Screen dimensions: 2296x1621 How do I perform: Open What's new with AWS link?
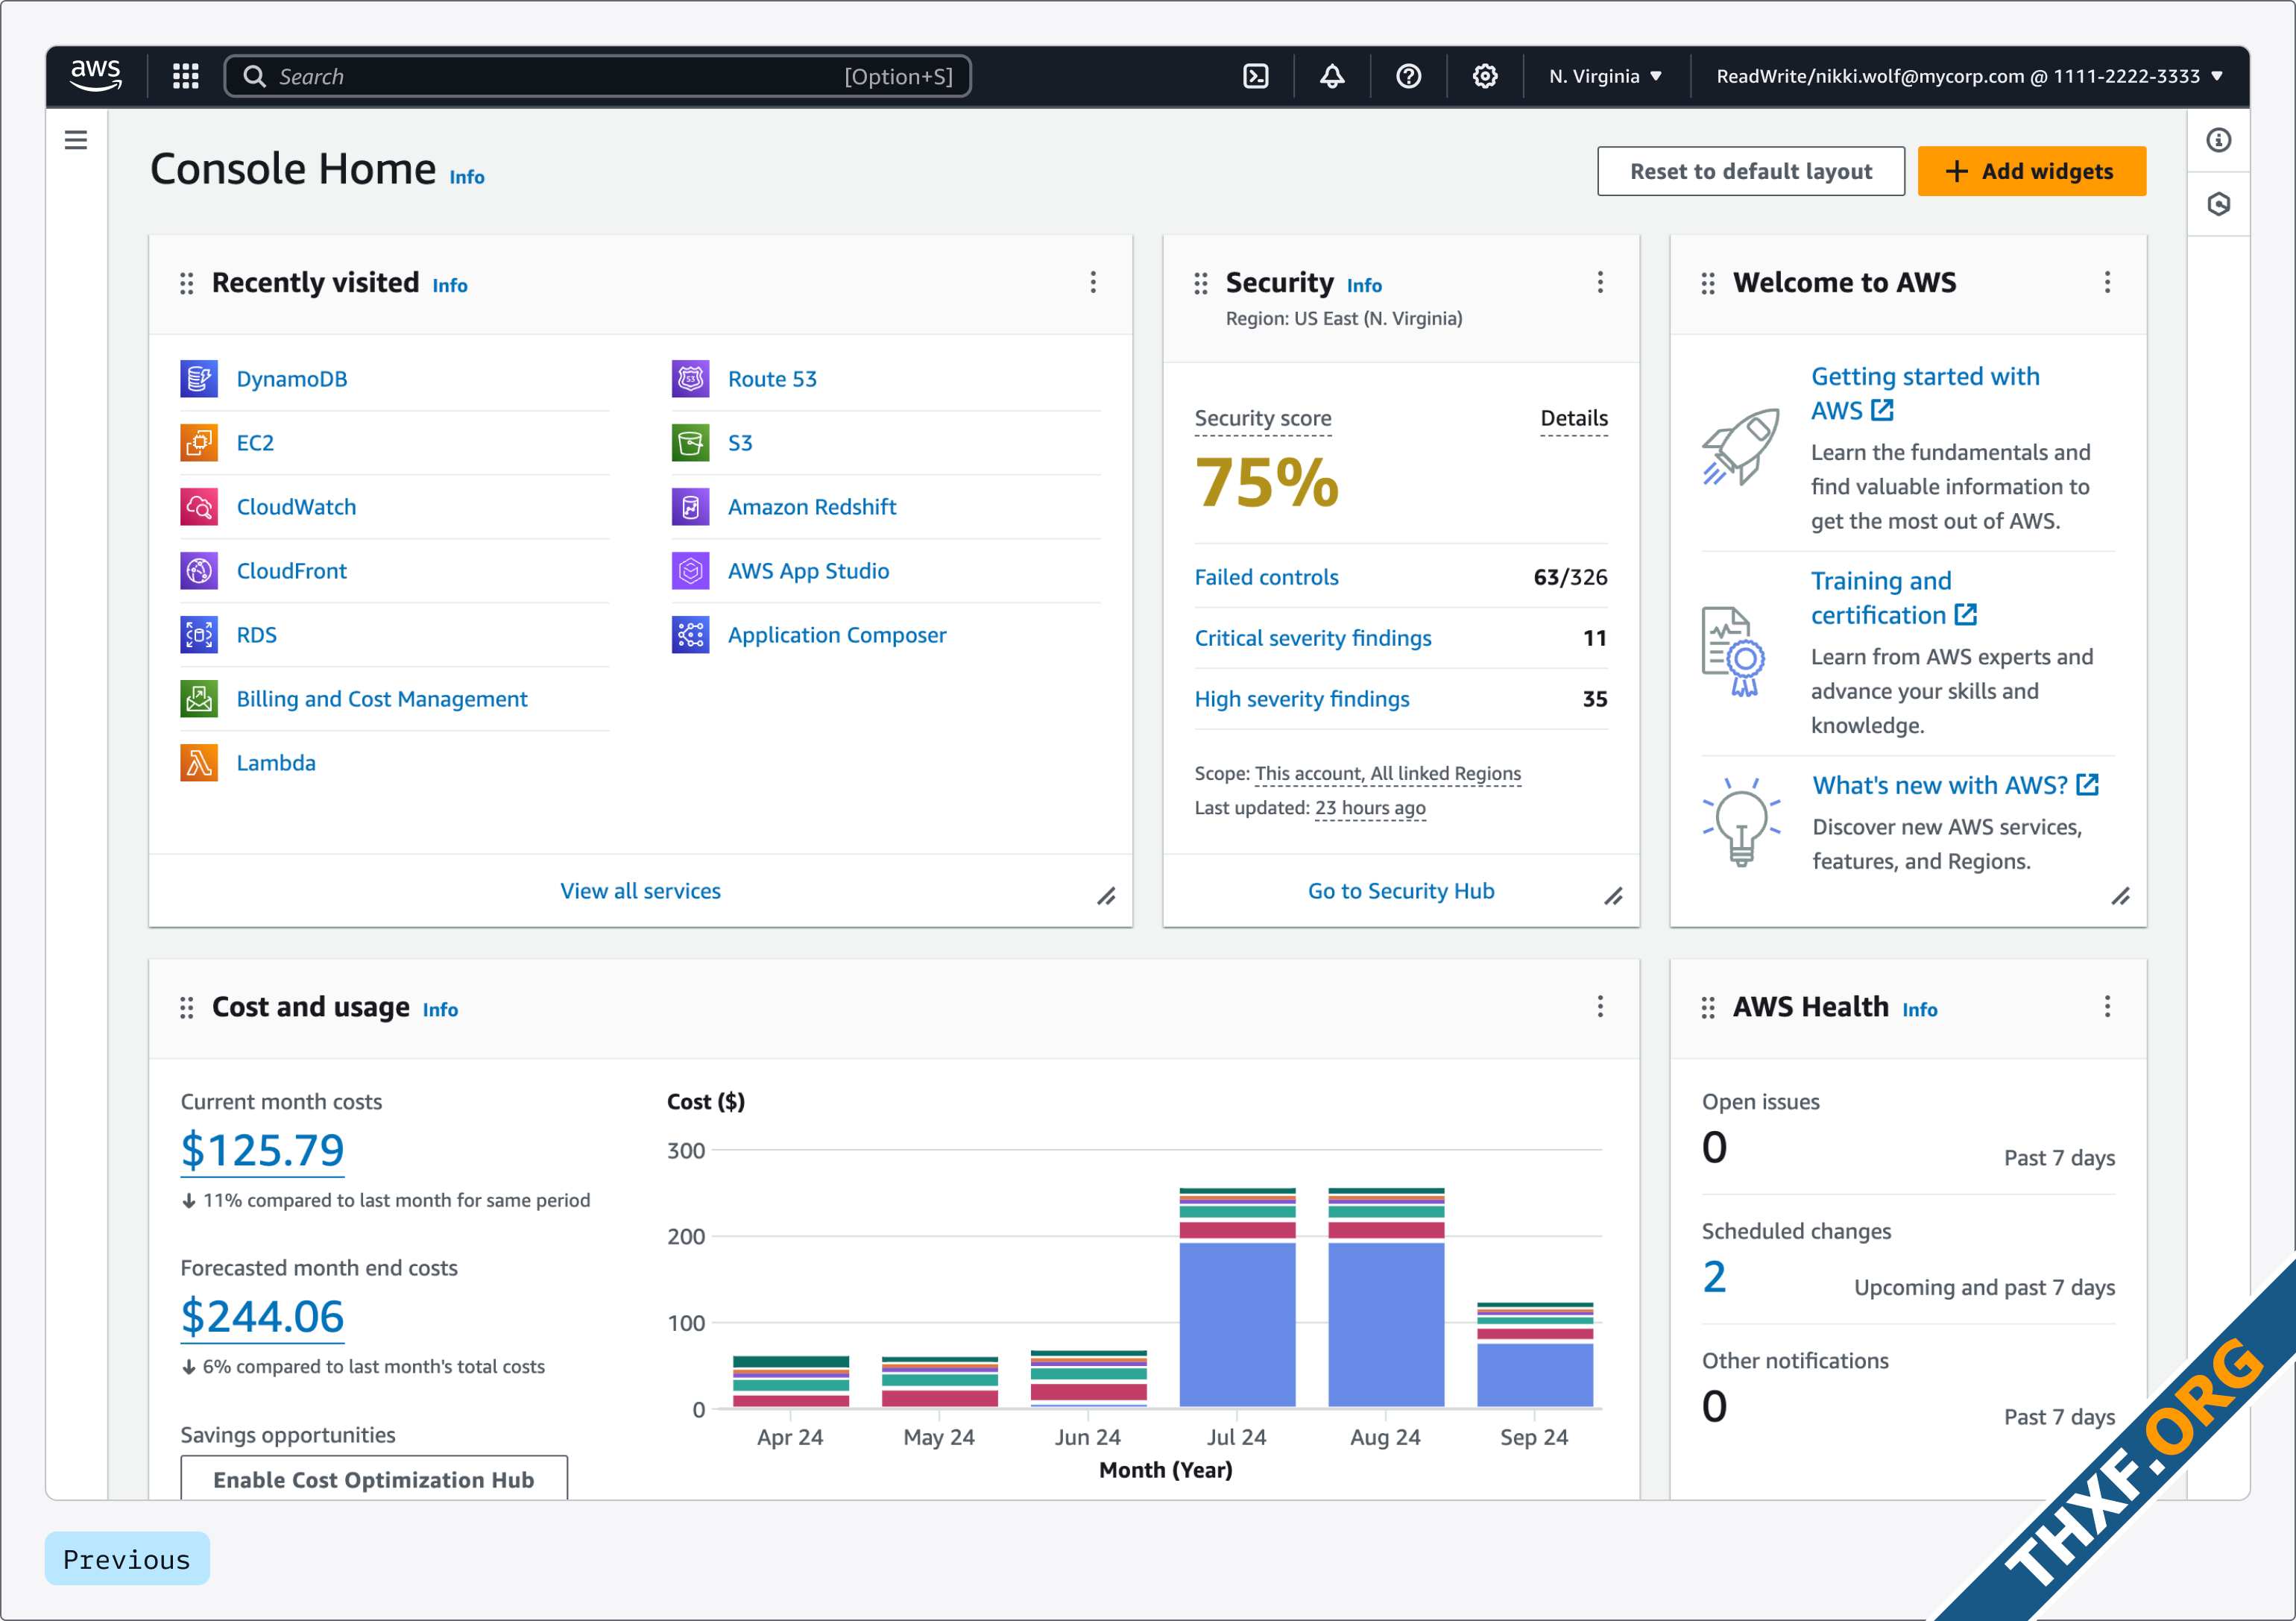pos(1955,785)
